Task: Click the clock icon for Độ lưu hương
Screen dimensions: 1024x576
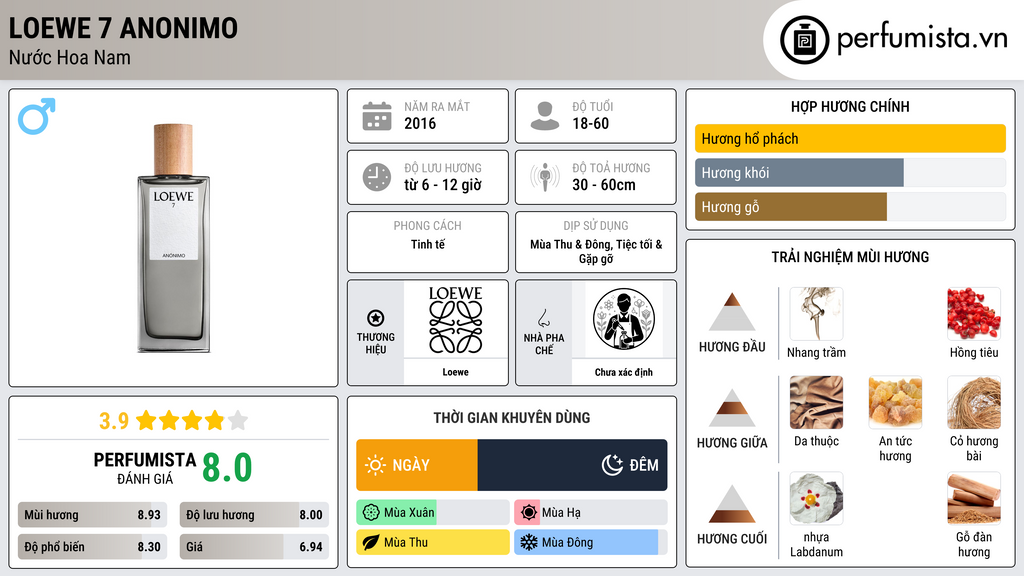Action: click(x=377, y=177)
